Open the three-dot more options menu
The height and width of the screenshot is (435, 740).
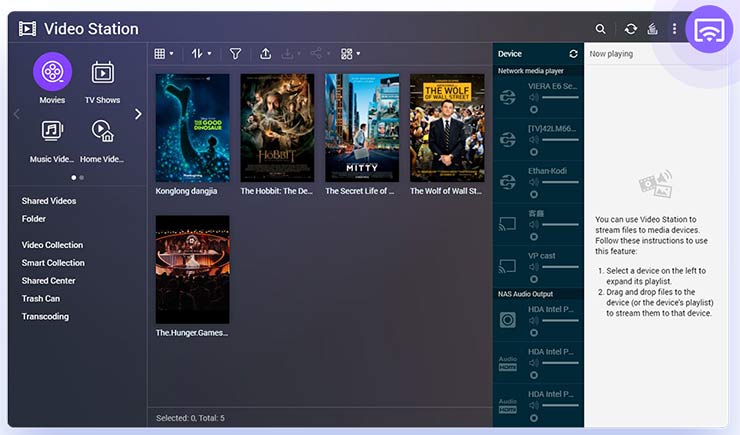(675, 30)
